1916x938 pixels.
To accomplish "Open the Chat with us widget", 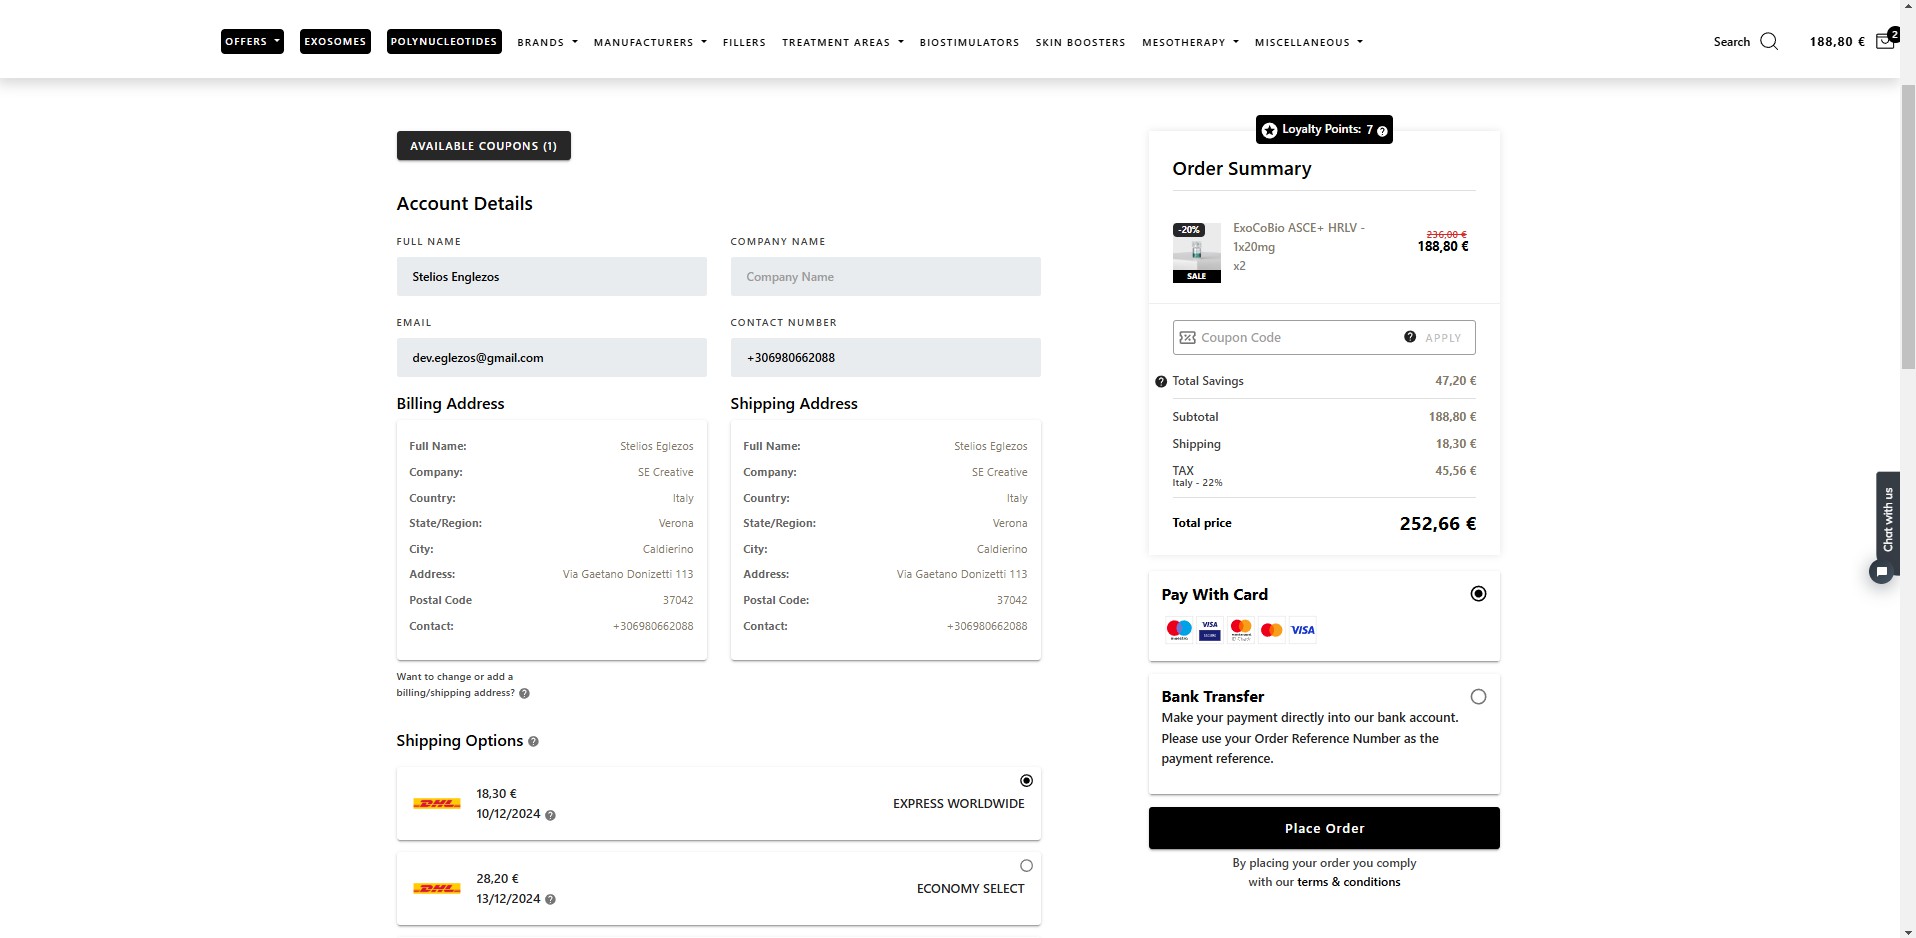I will pos(1886,522).
